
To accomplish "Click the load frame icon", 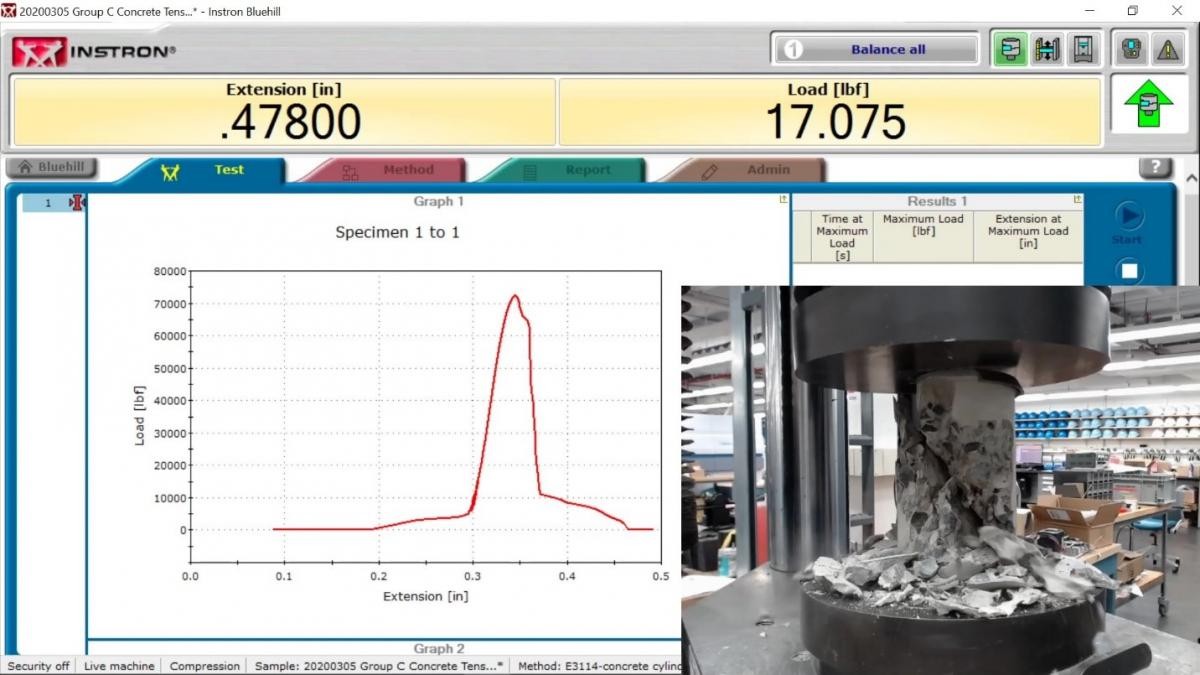I will [x=1081, y=49].
